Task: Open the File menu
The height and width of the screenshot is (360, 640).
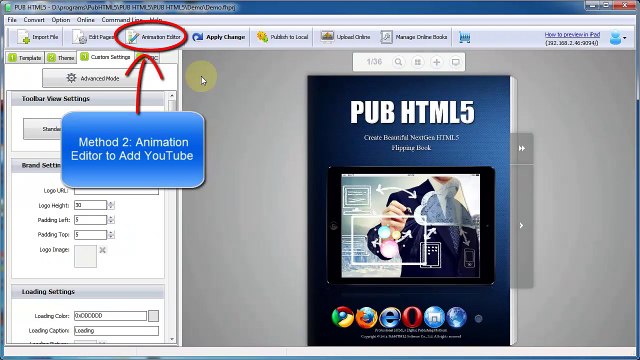Action: [12, 20]
